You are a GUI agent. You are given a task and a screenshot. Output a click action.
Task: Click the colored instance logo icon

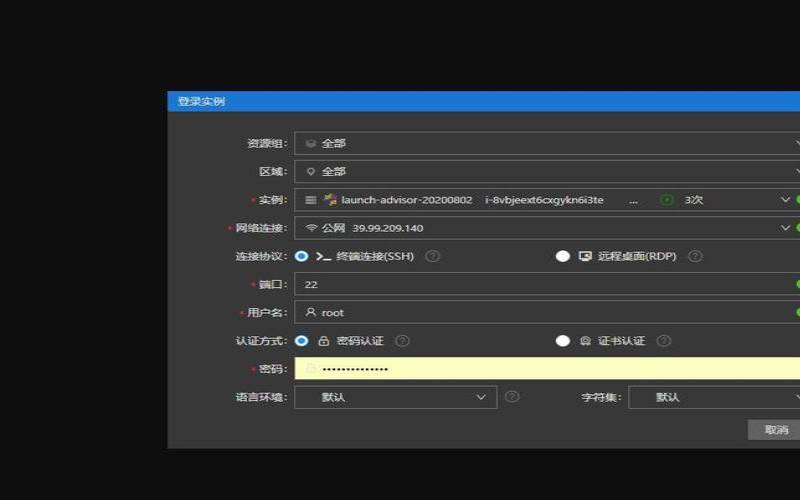click(x=331, y=199)
